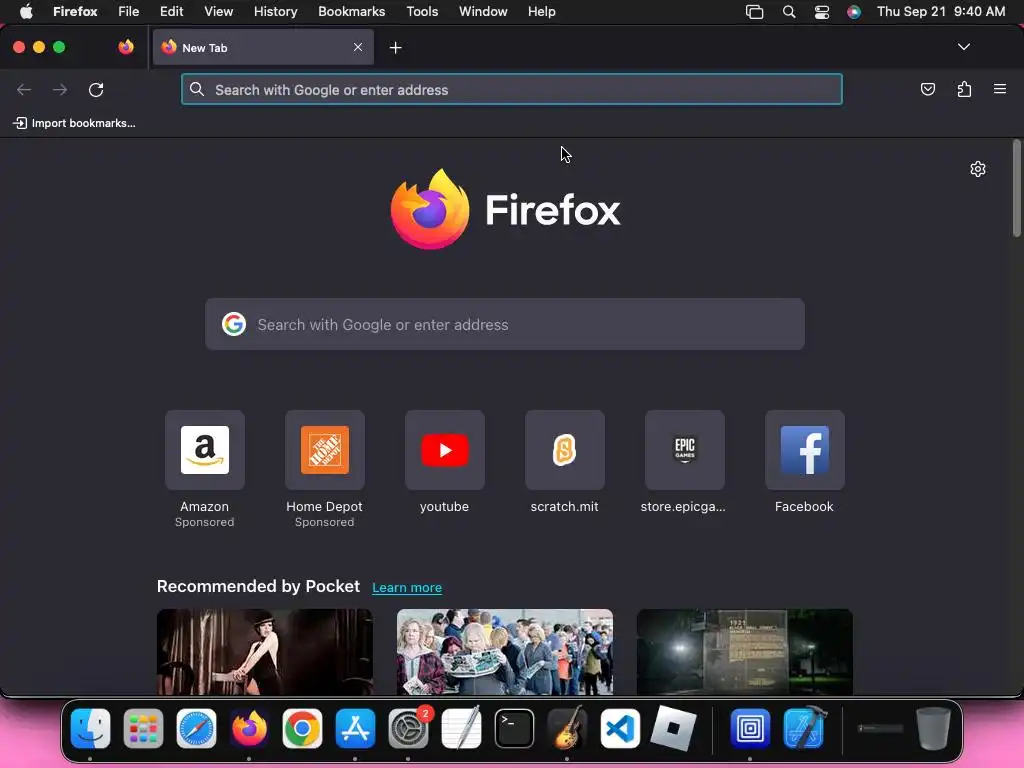1024x768 pixels.
Task: Open the View menu
Action: (x=218, y=12)
